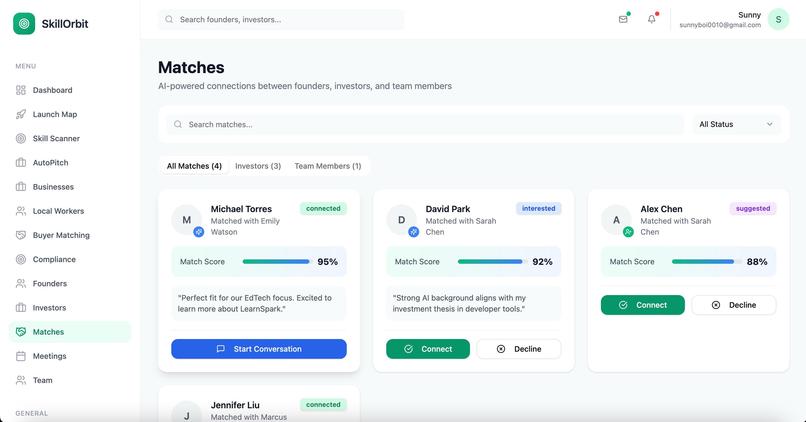Click Michael Torres quote about EdTech focus
The width and height of the screenshot is (806, 422).
coord(259,303)
